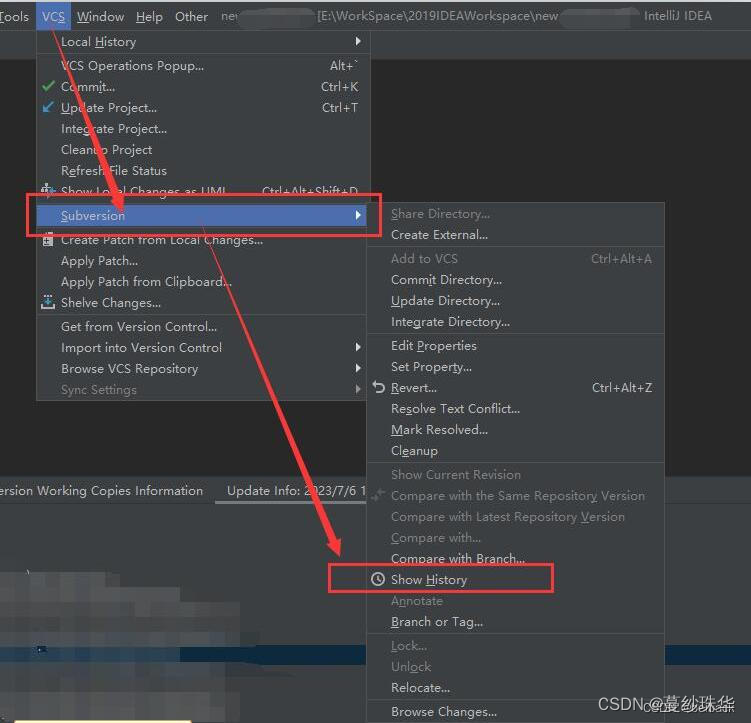Image resolution: width=751 pixels, height=723 pixels.
Task: Choose Relocate... submenu item
Action: [x=515, y=688]
